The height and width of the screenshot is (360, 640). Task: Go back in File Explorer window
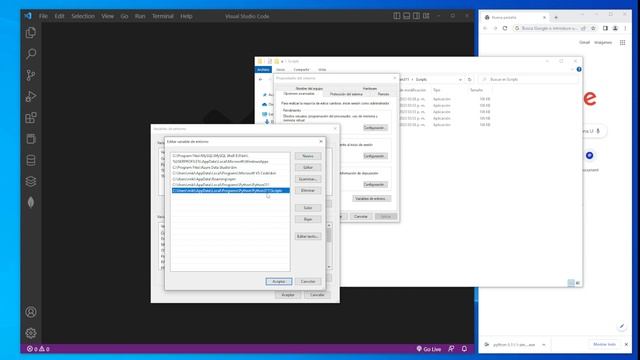click(261, 80)
